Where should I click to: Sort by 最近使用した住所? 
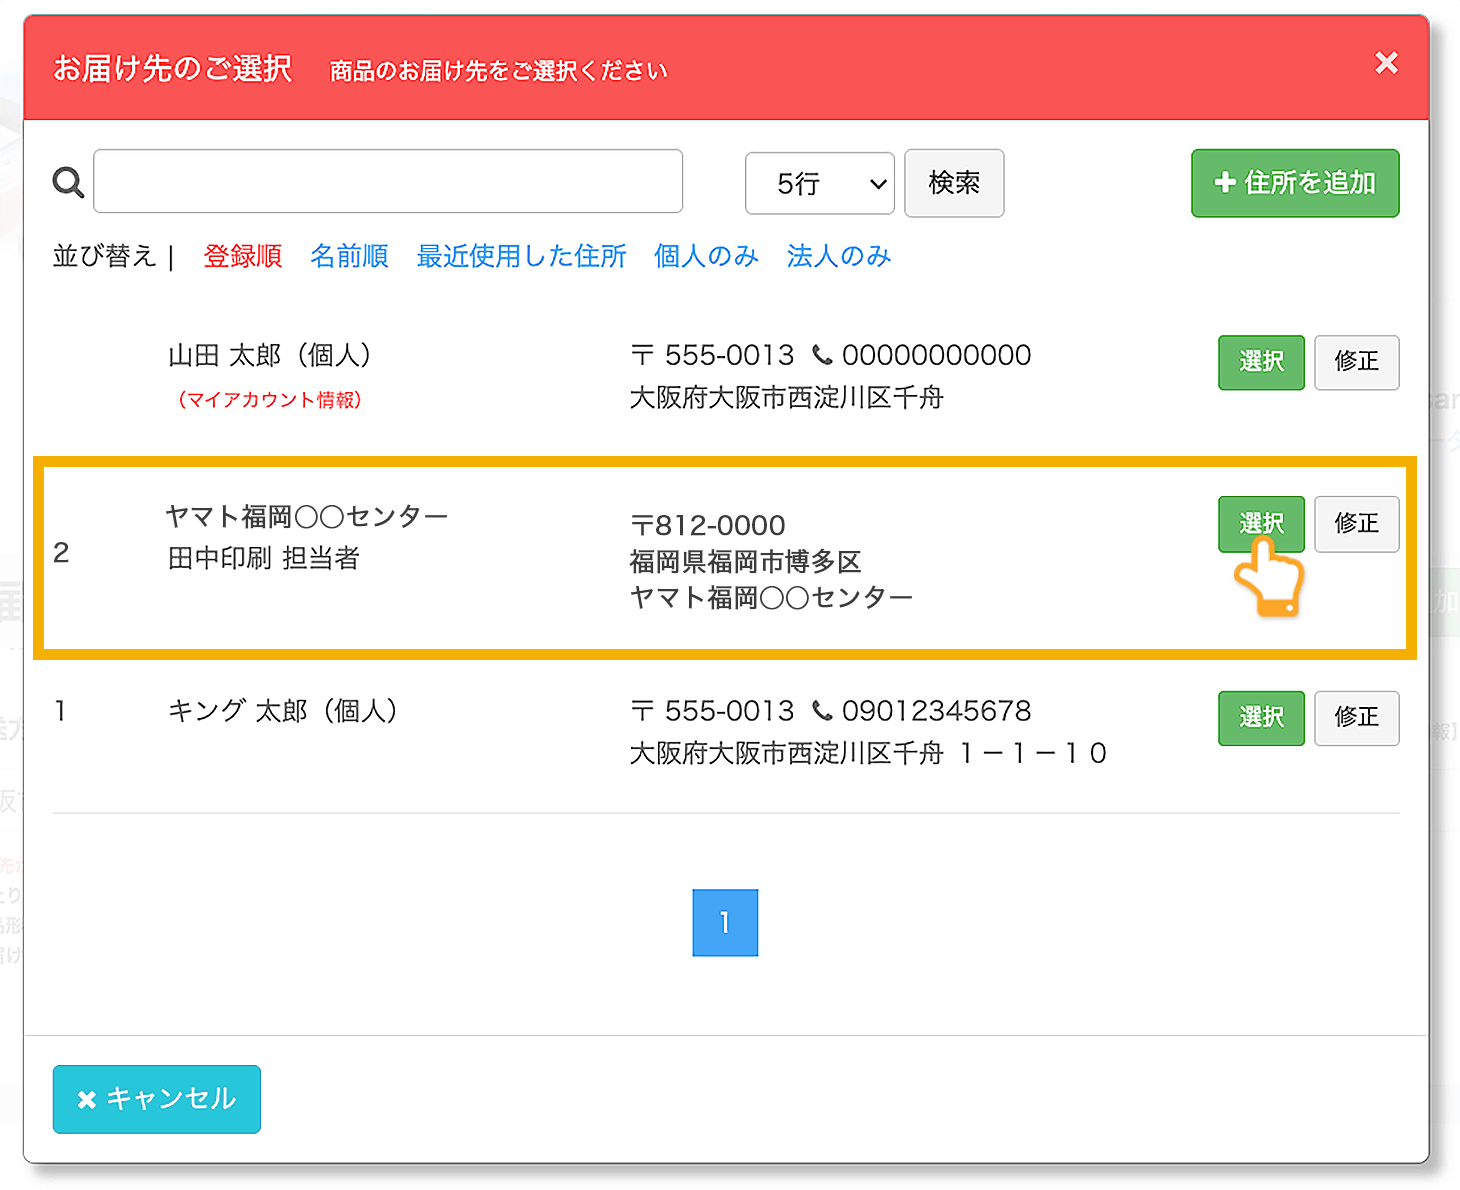click(521, 256)
